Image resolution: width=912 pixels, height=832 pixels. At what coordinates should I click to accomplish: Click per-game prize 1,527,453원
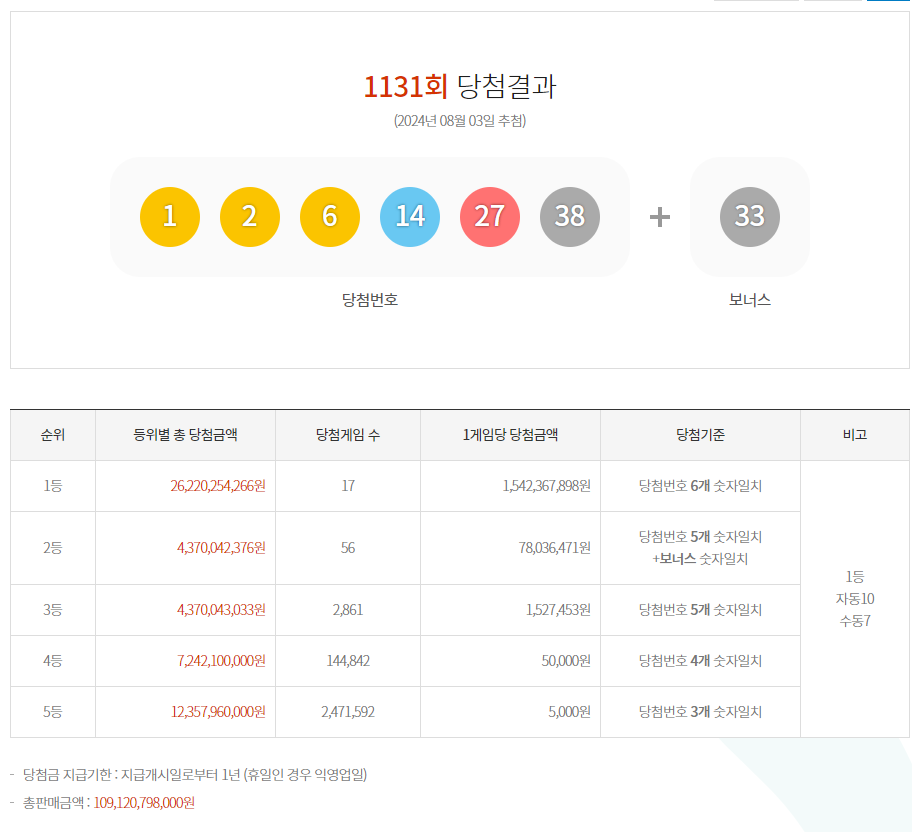(558, 610)
